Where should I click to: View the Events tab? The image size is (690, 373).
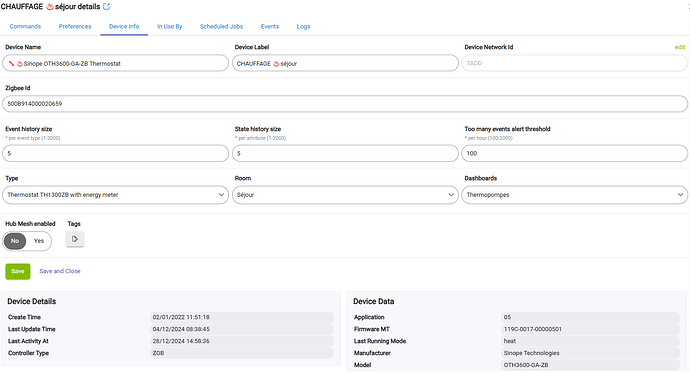click(270, 26)
